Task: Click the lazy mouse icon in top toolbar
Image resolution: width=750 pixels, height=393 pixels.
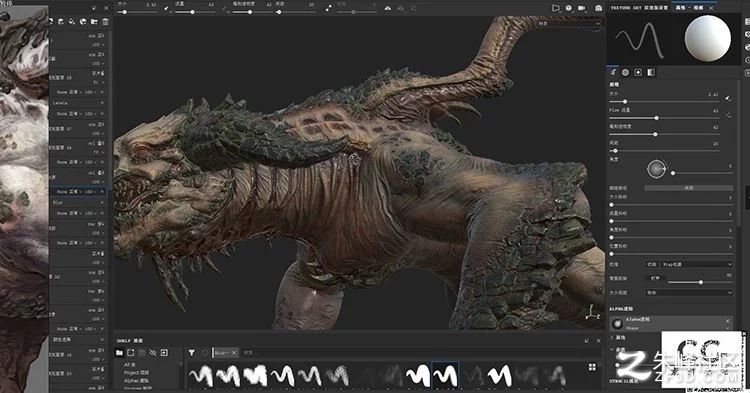Action: (329, 8)
